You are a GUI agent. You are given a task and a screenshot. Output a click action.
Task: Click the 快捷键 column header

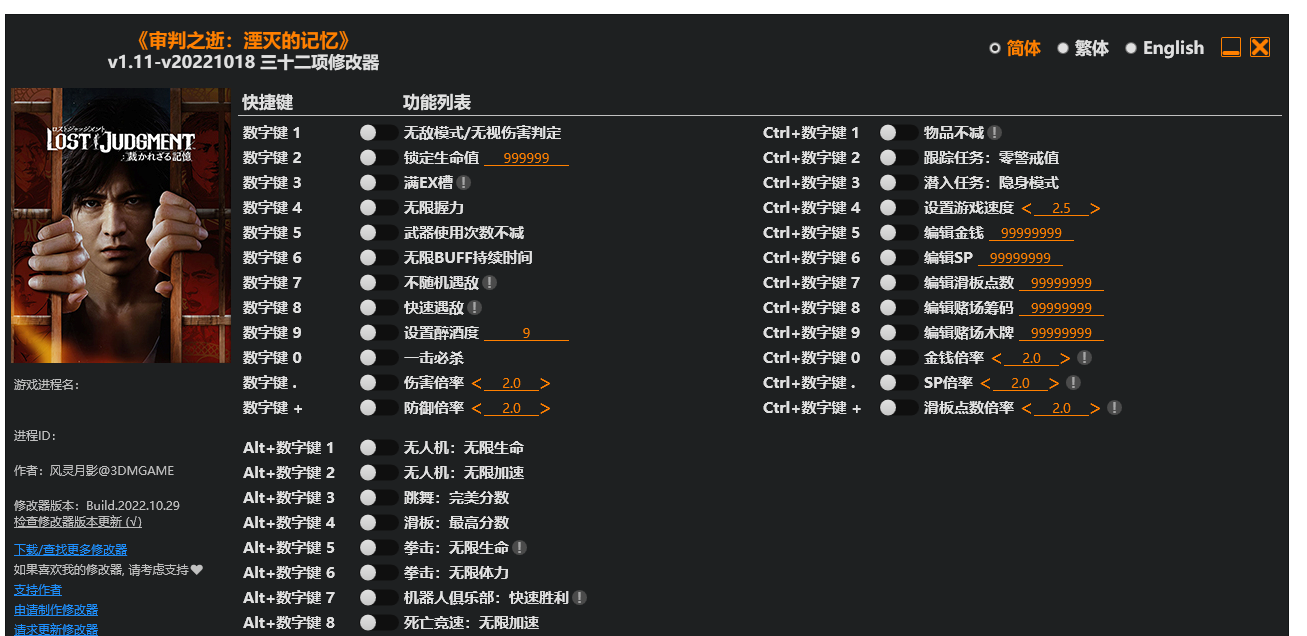click(268, 103)
